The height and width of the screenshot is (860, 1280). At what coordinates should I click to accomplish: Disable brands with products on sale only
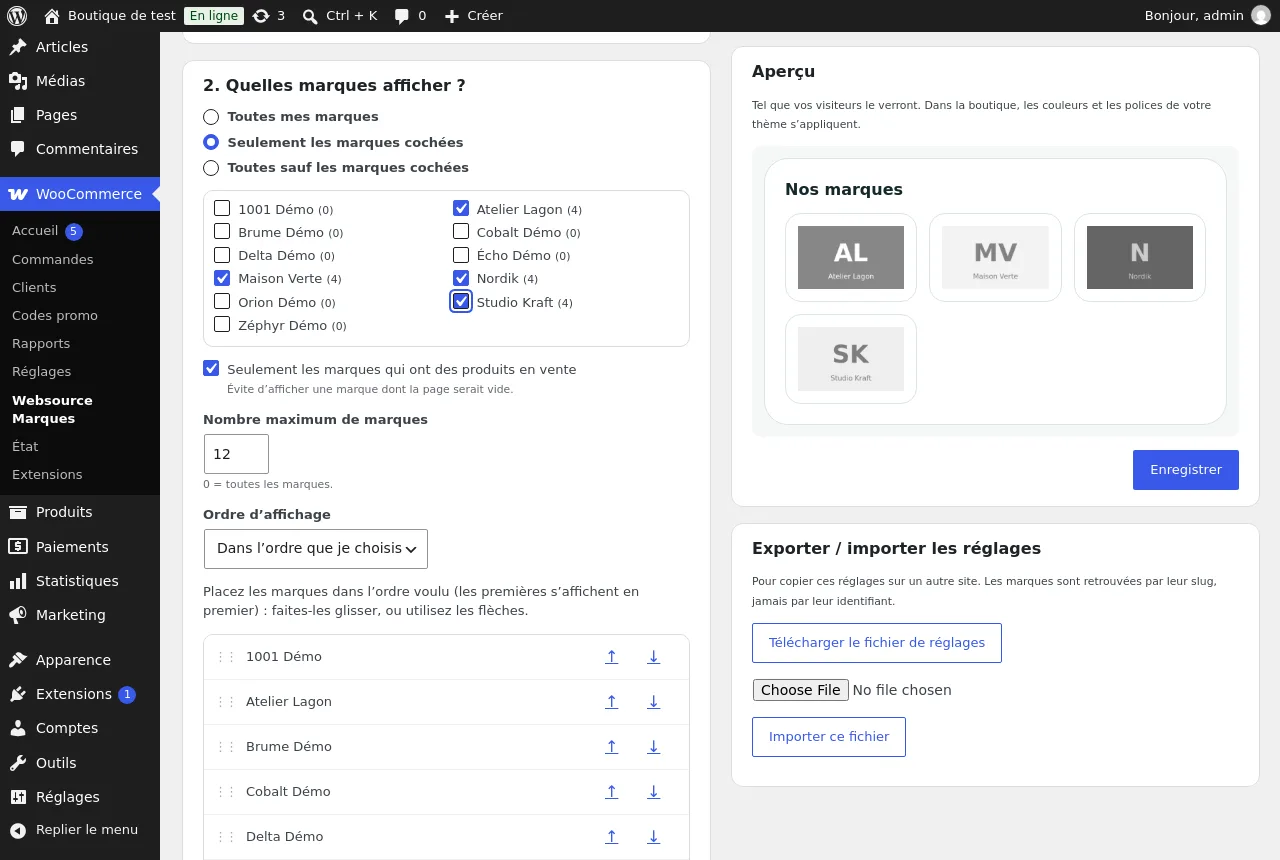pyautogui.click(x=211, y=368)
